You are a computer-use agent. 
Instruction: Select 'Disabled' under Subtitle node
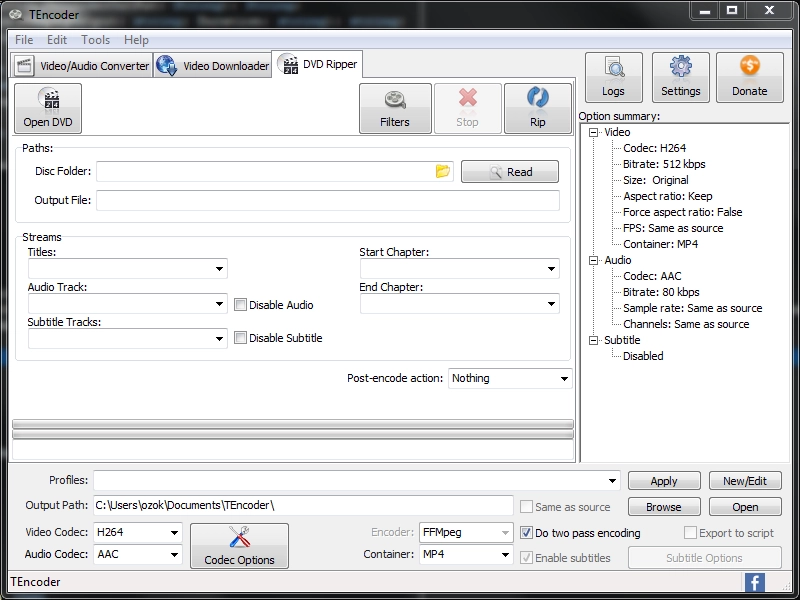(x=643, y=356)
